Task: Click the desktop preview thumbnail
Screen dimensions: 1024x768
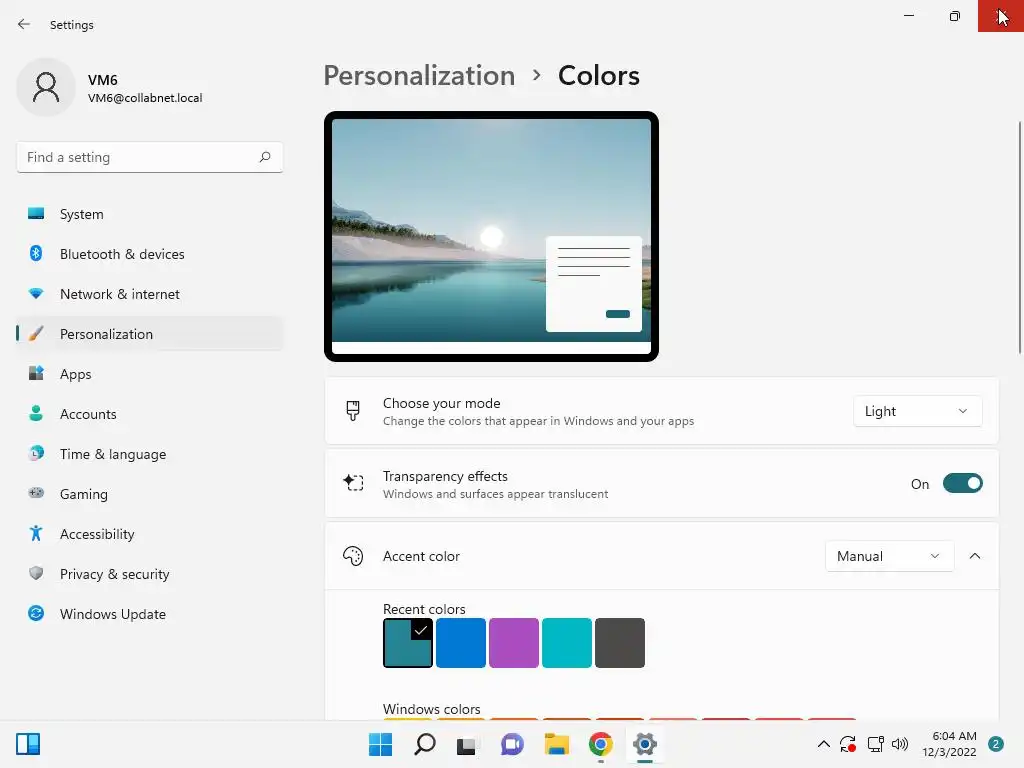Action: 491,236
